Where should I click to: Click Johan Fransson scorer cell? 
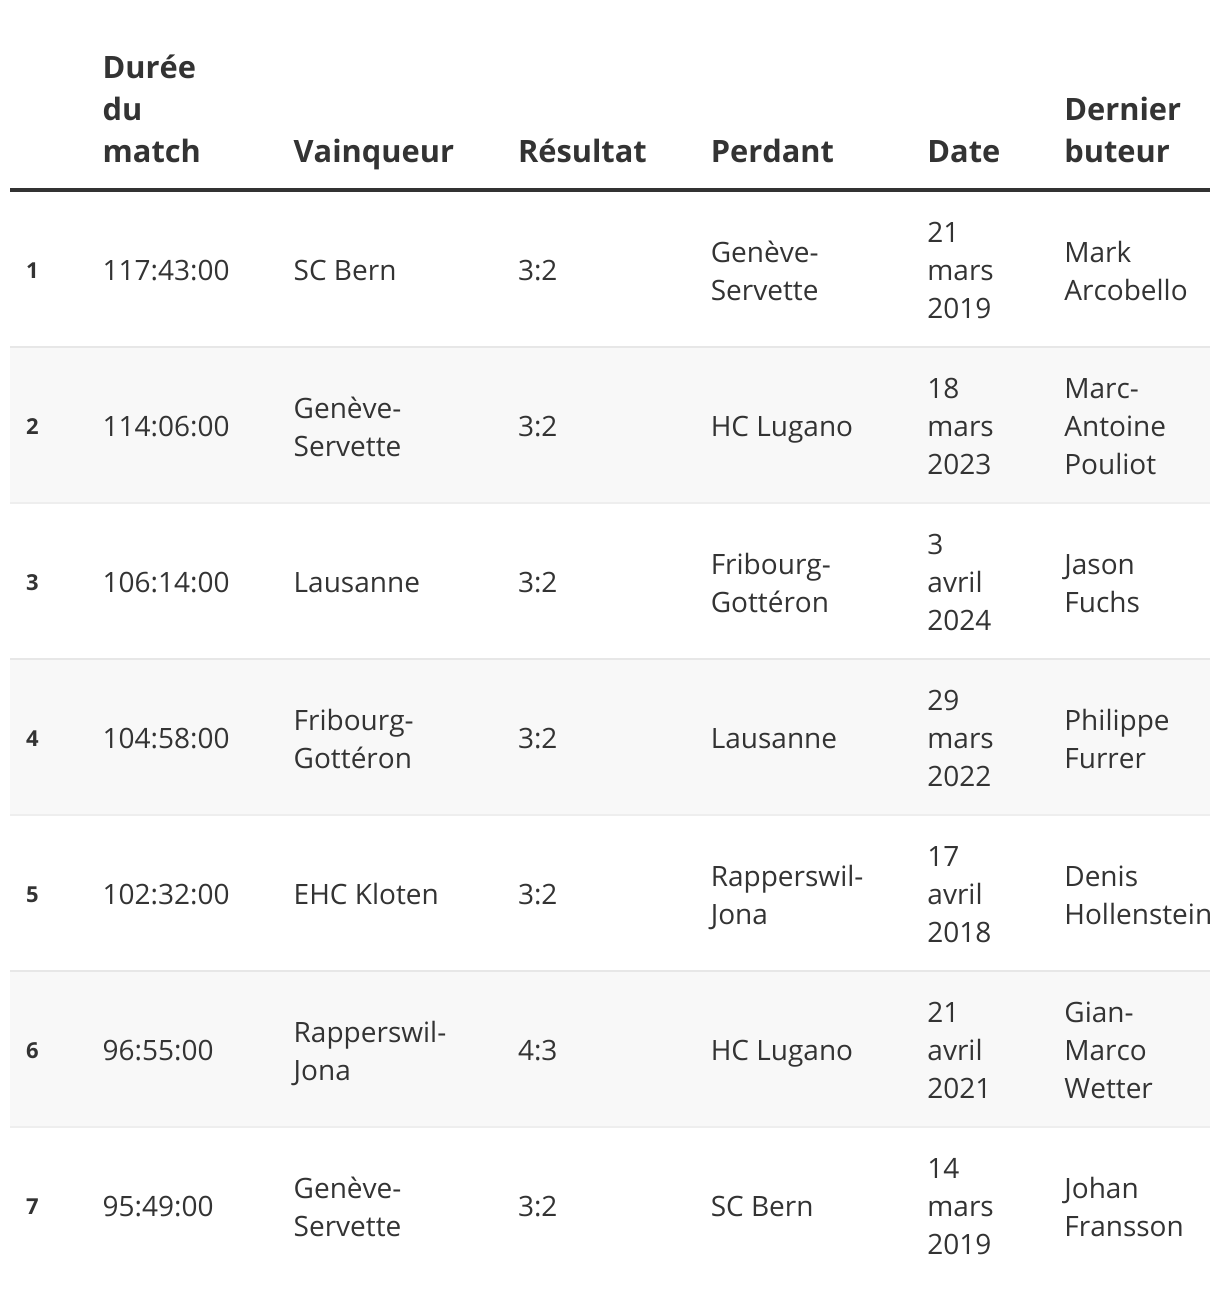[1123, 1207]
